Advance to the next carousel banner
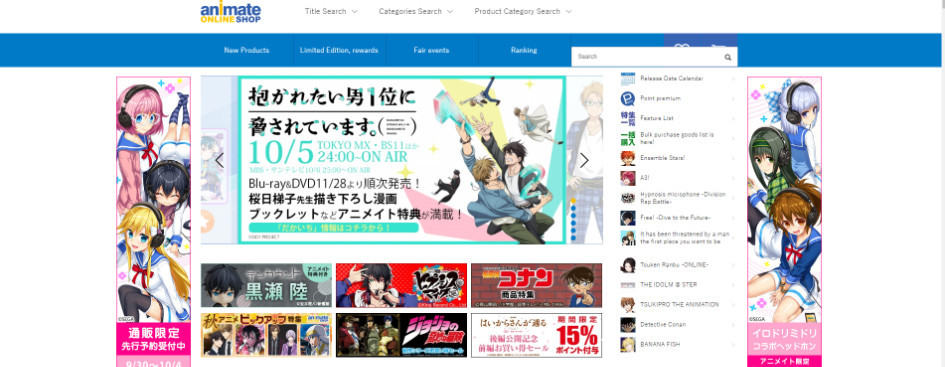 [x=584, y=160]
